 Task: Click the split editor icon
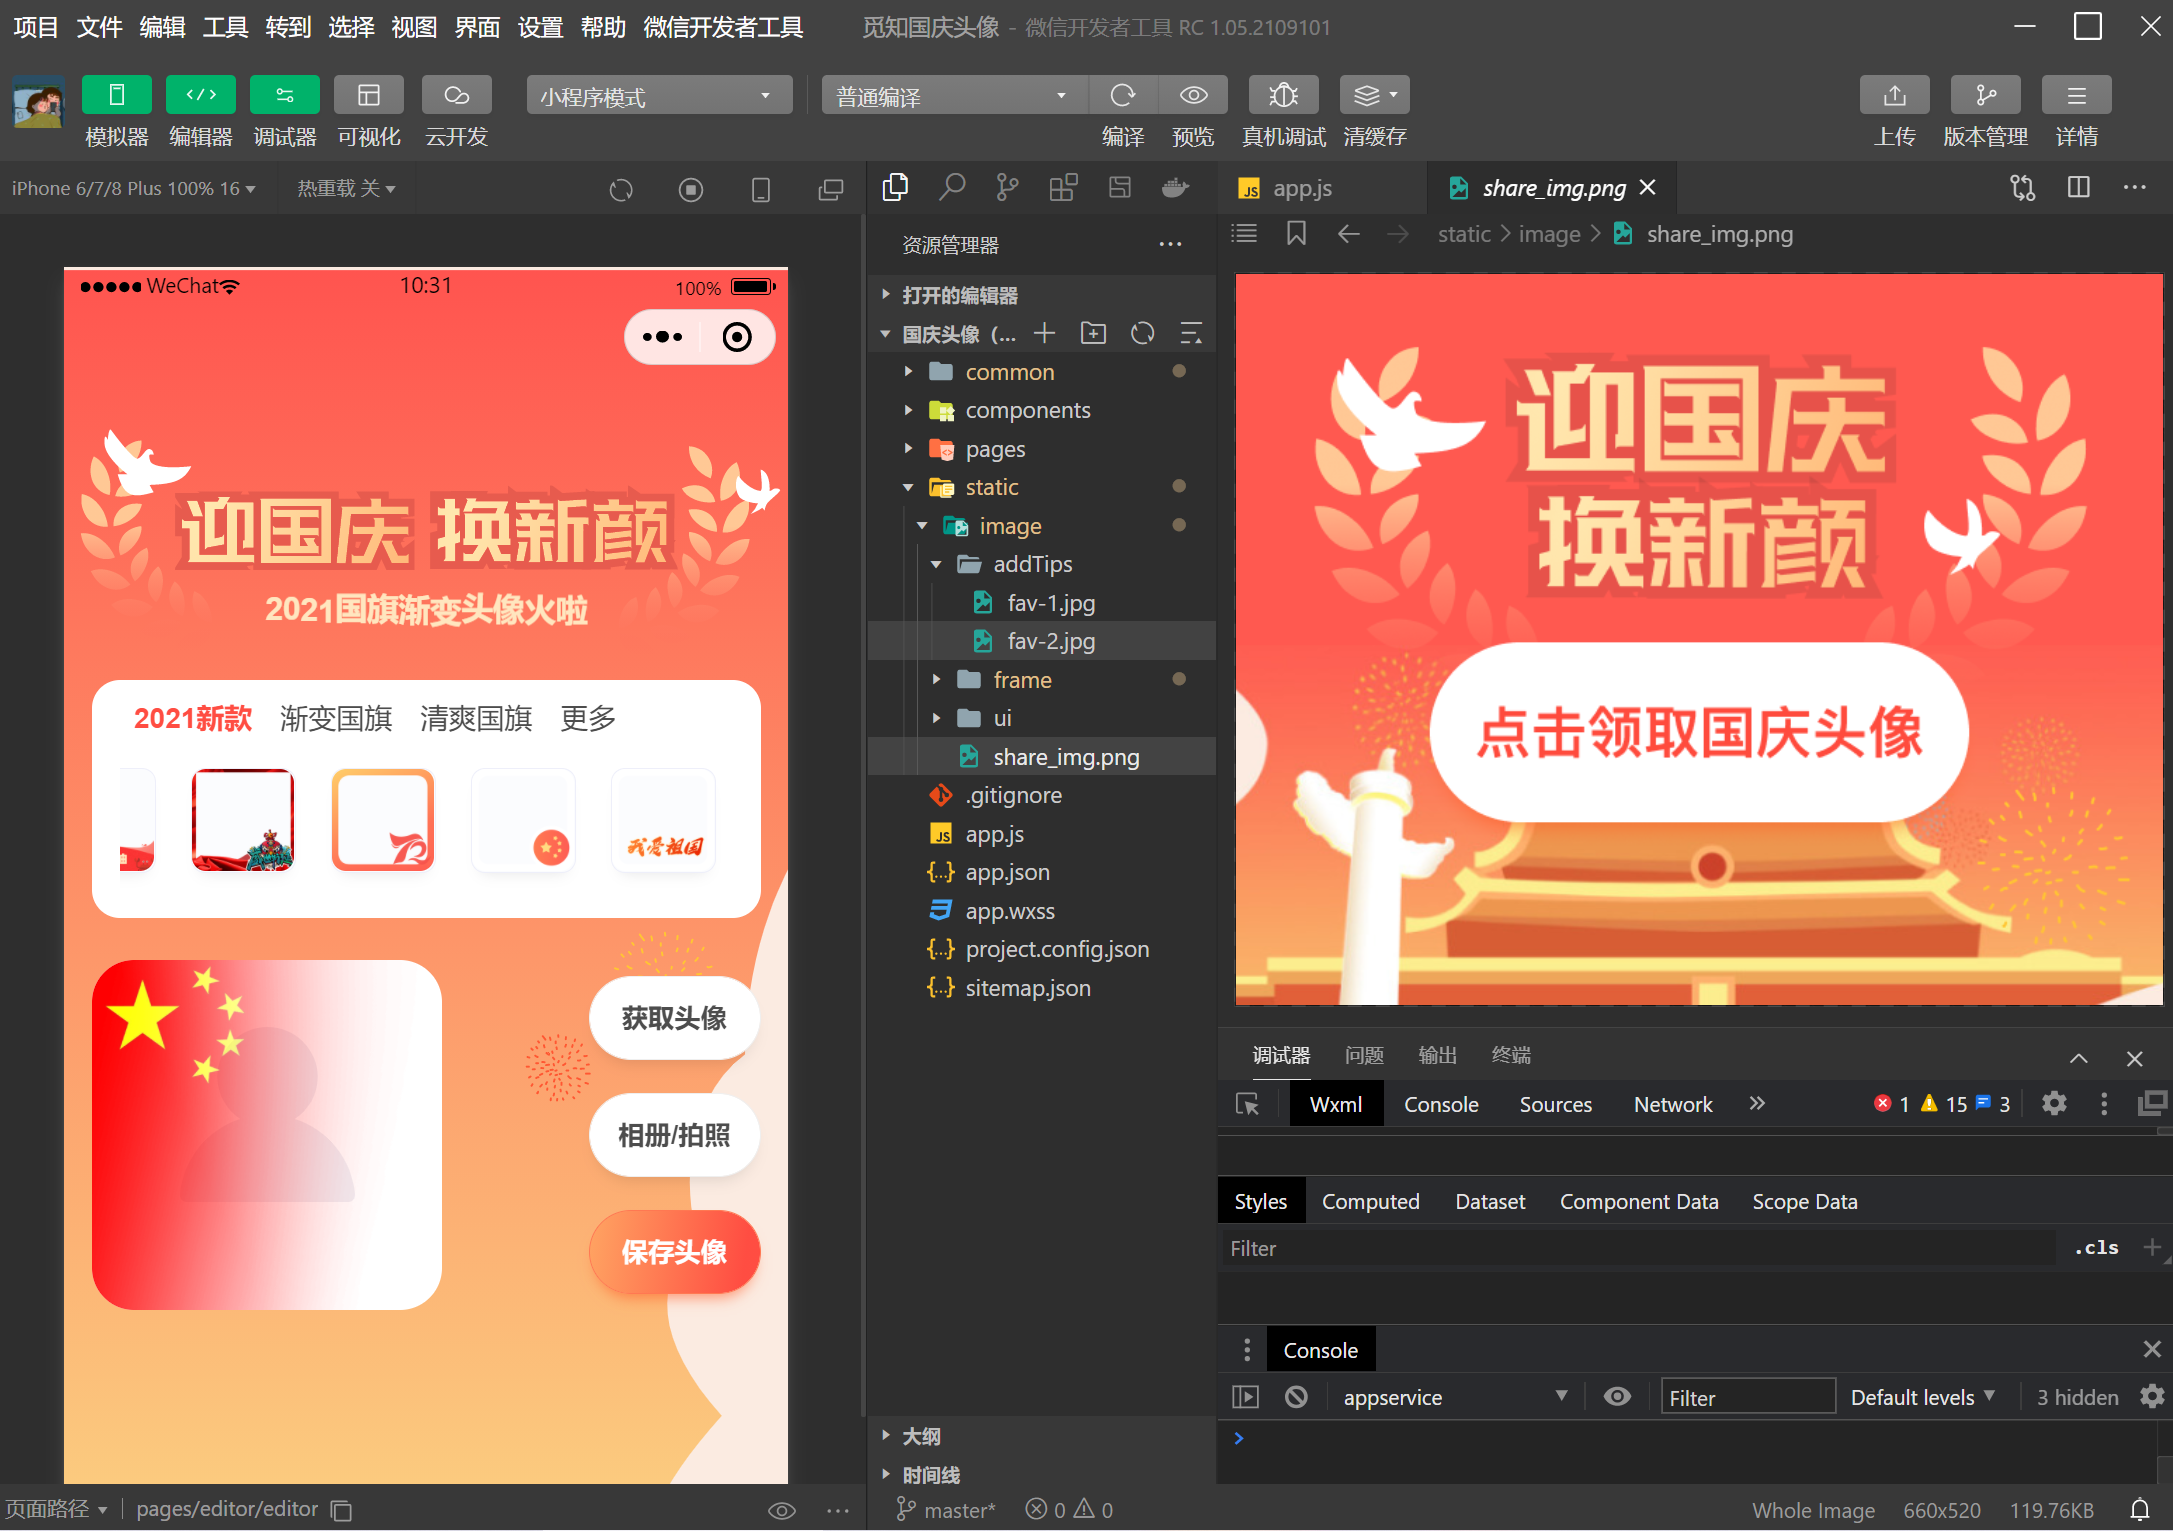point(2079,187)
